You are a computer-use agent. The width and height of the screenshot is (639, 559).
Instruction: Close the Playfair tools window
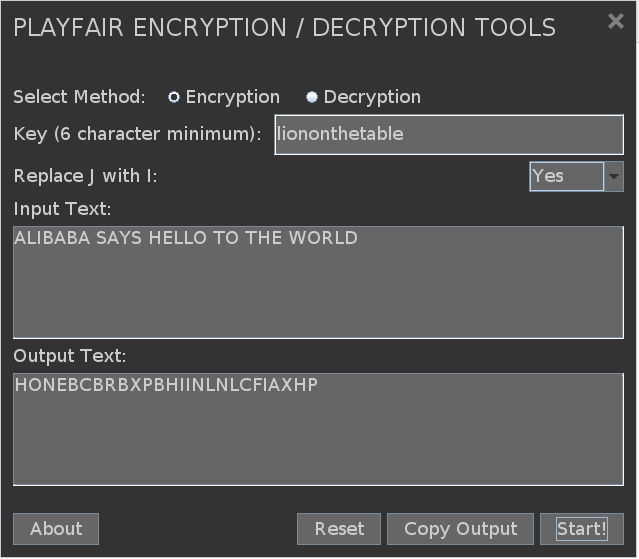(616, 21)
